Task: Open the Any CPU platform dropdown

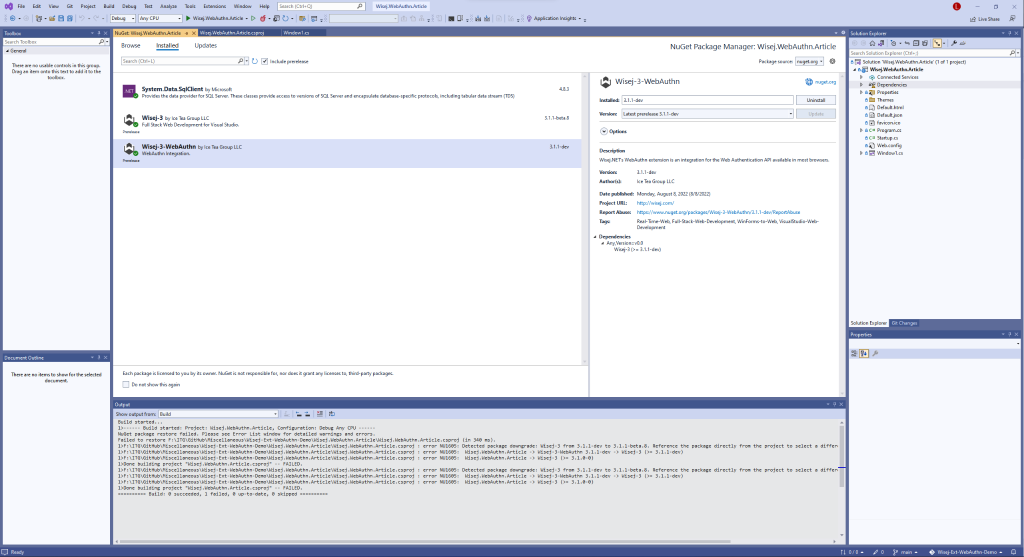Action: [x=160, y=18]
